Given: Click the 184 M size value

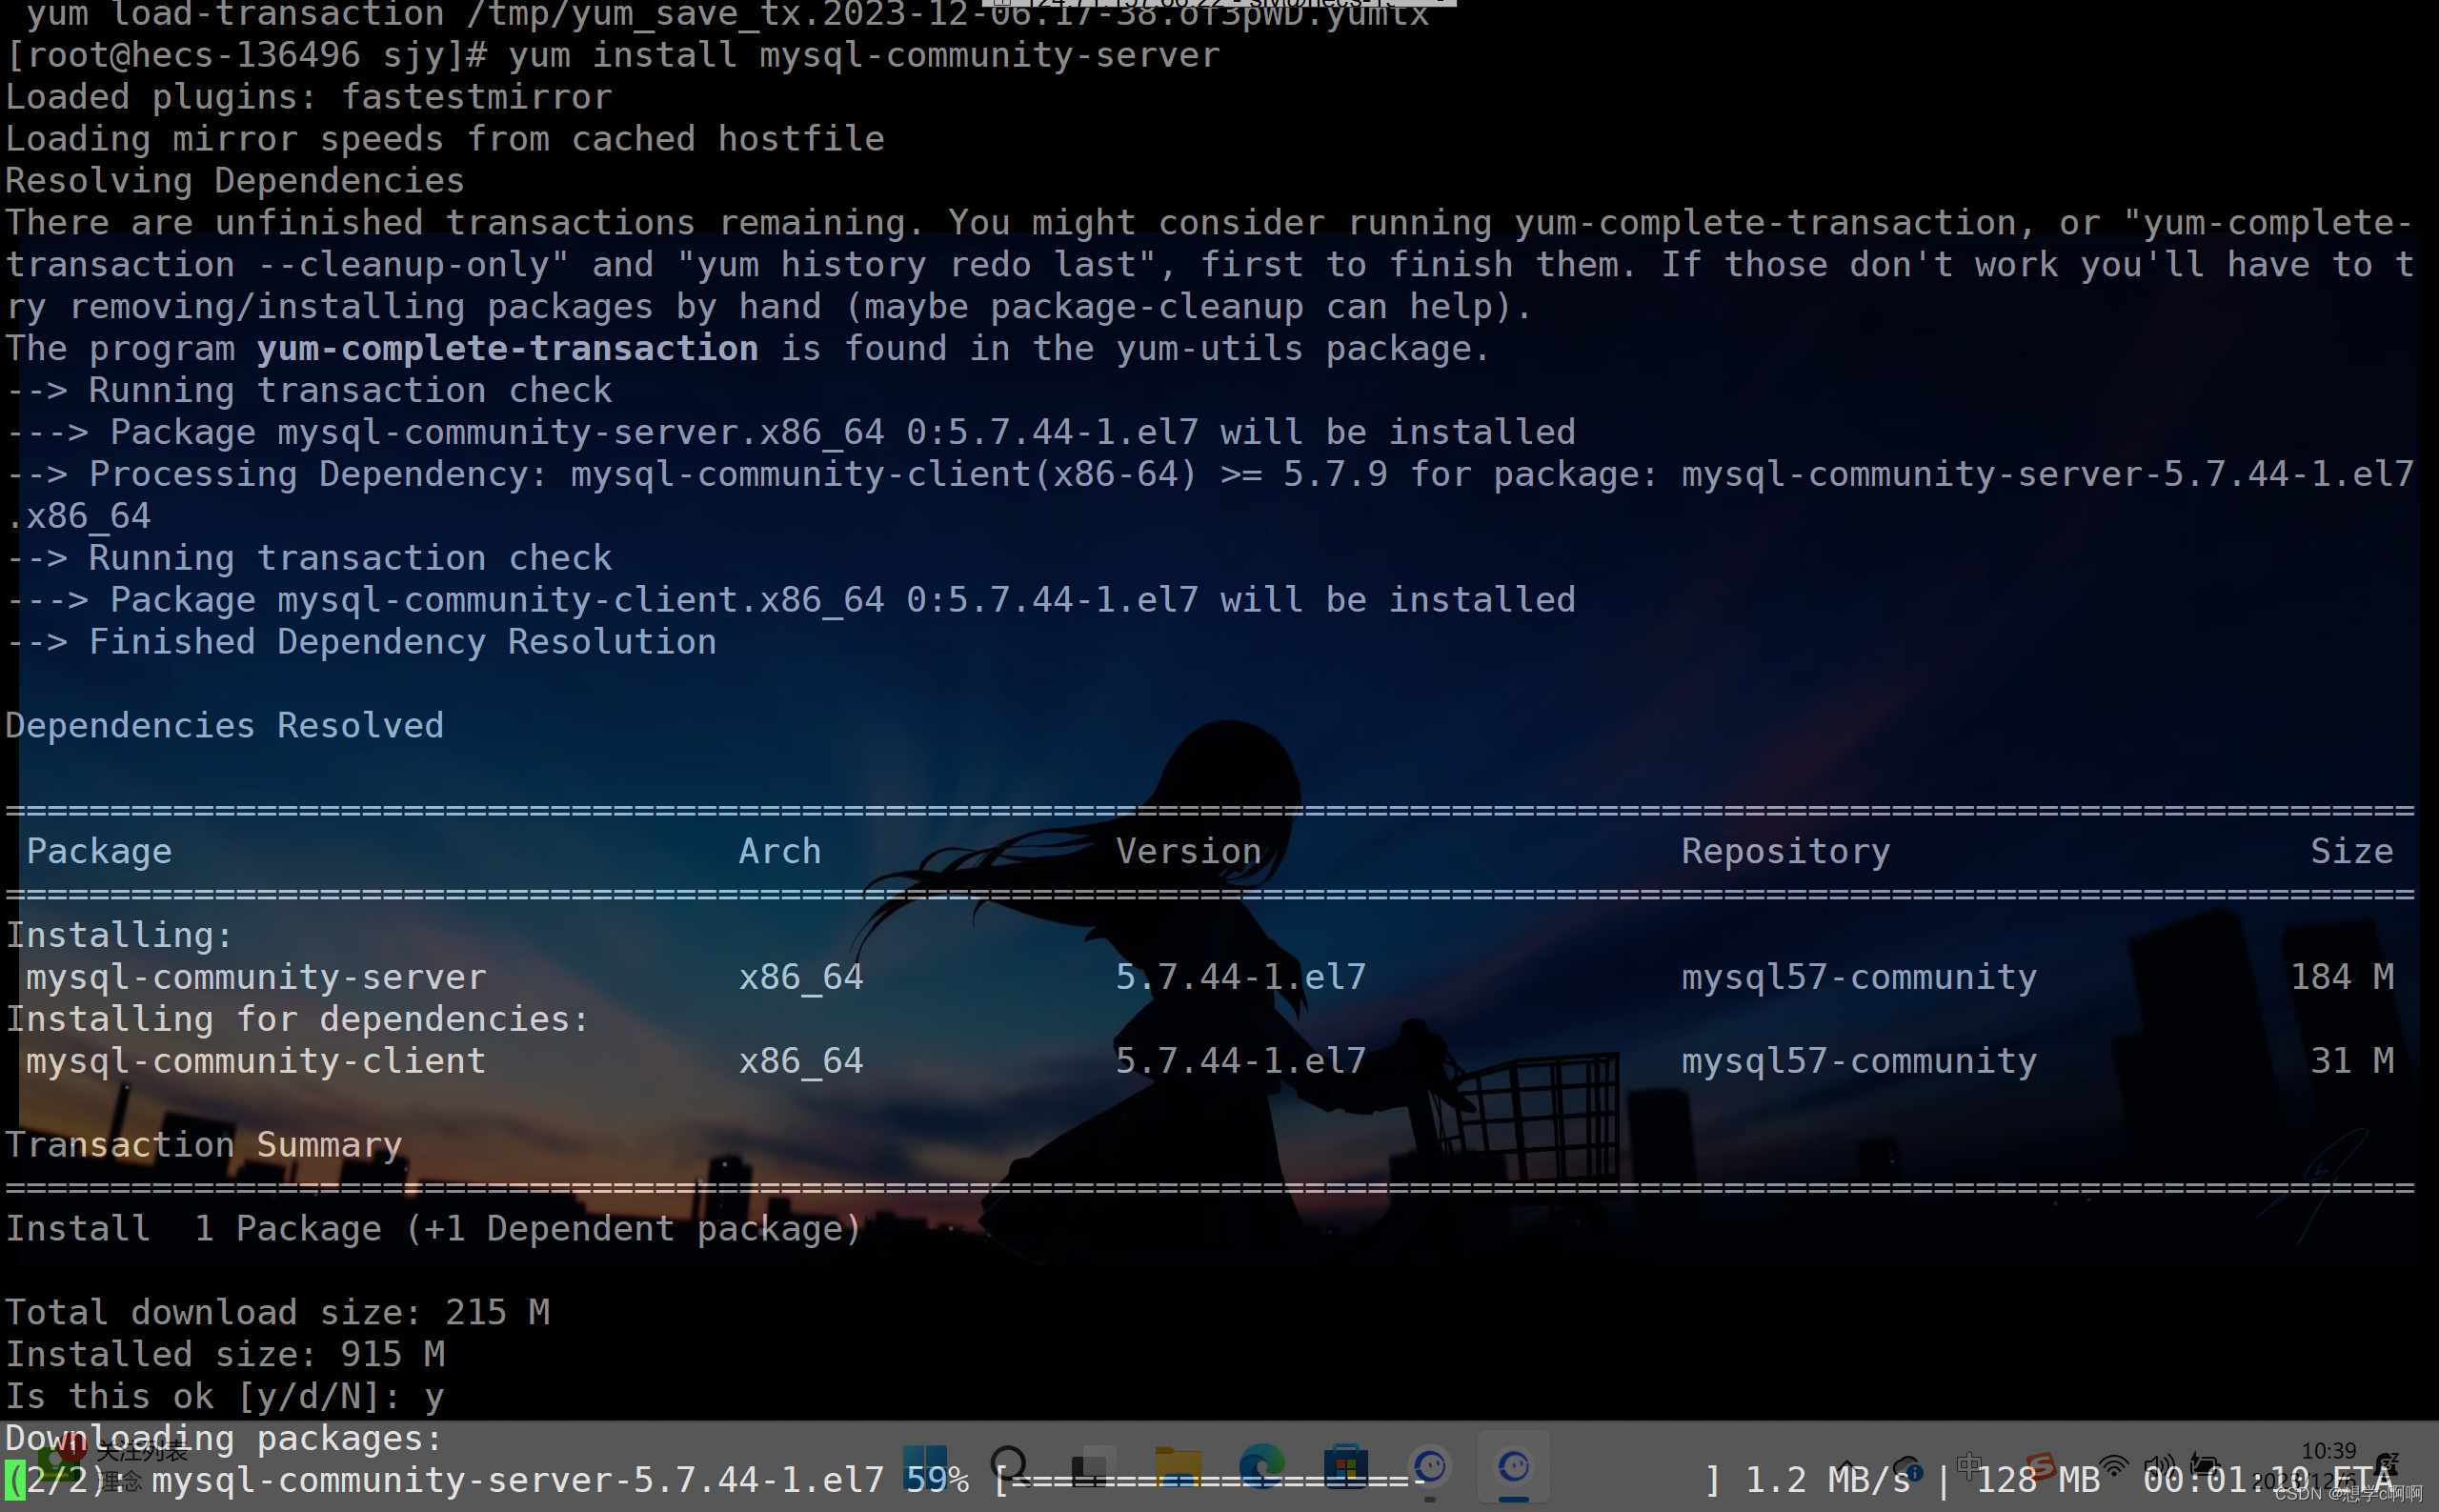Looking at the screenshot, I should tap(2342, 977).
